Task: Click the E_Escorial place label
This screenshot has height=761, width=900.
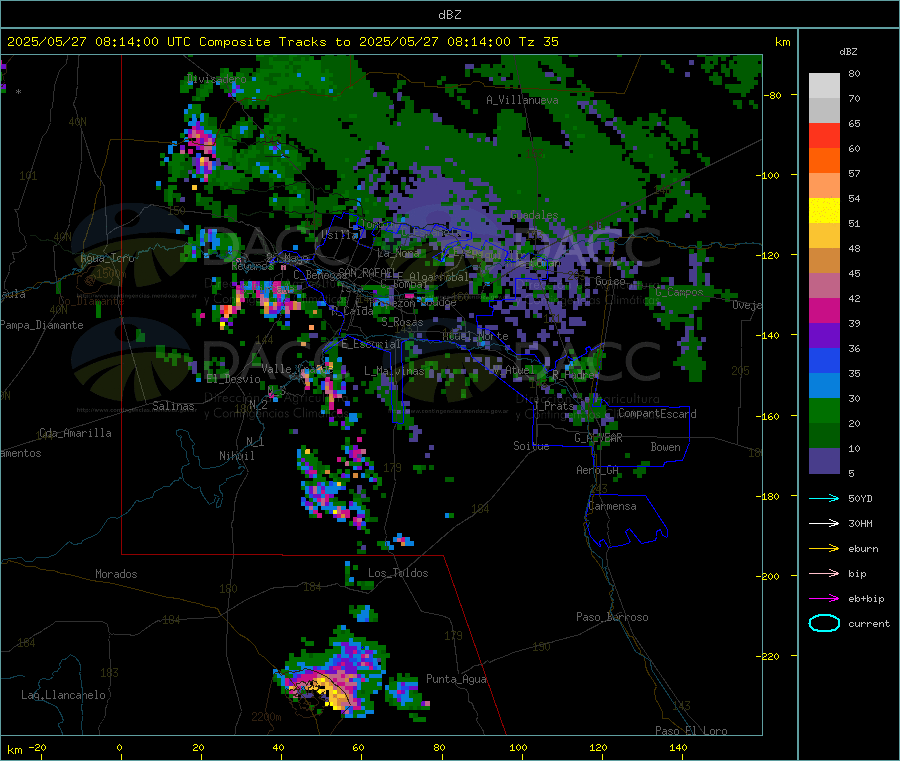Action: pos(371,344)
